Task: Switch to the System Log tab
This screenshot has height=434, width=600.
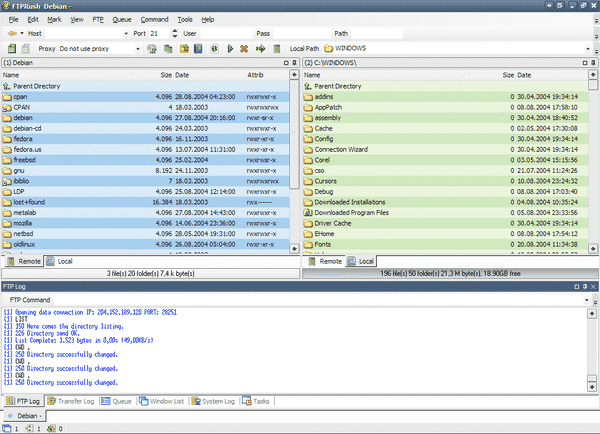Action: 214,400
